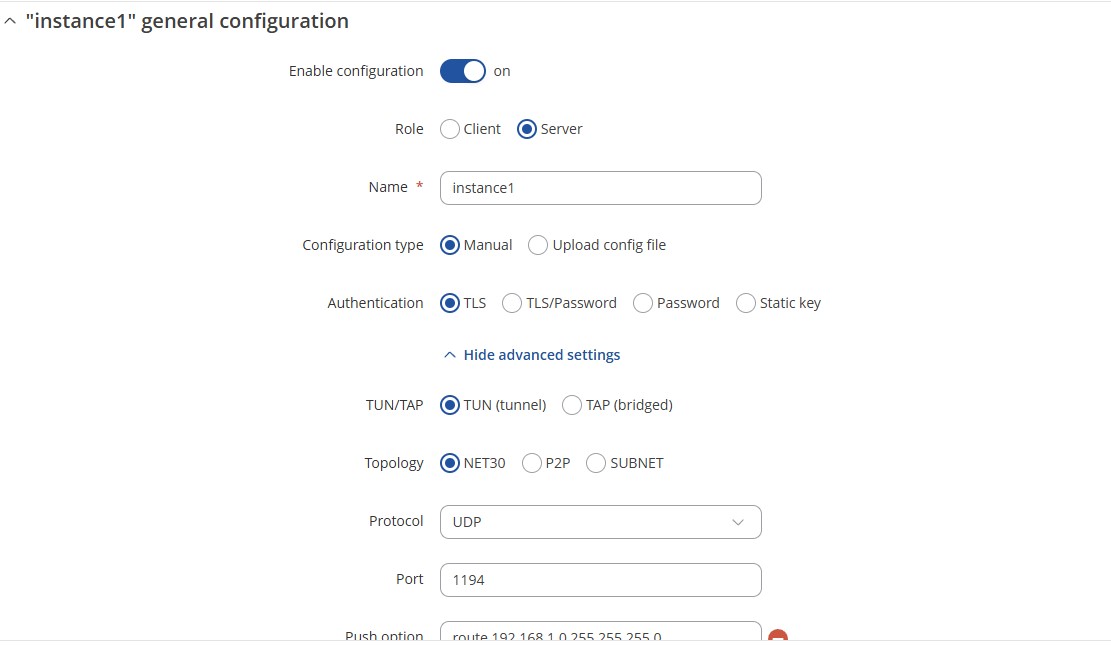This screenshot has width=1111, height=651.
Task: Toggle the Enable configuration switch
Action: click(463, 71)
